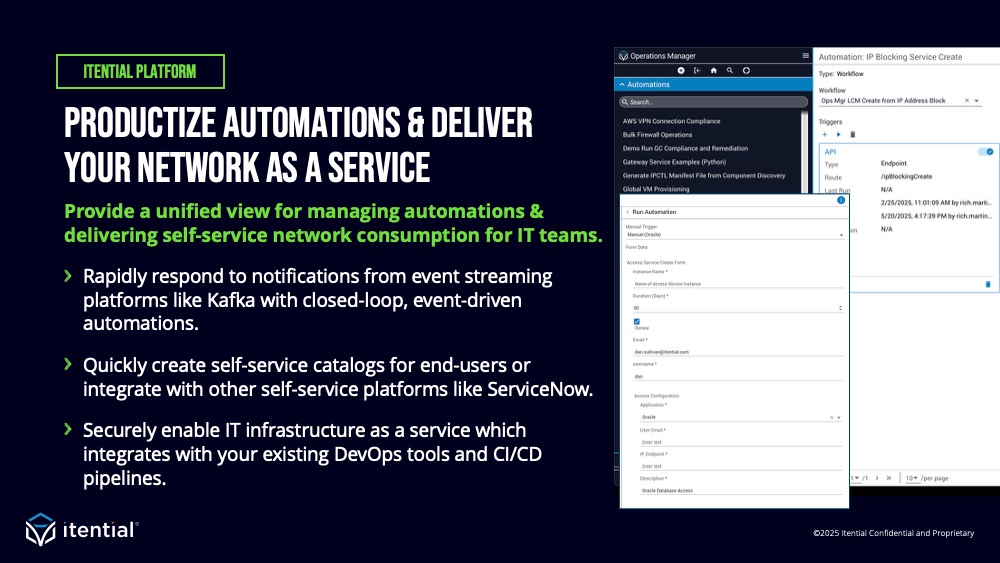The height and width of the screenshot is (563, 1000).
Task: Click the refresh circle toolbar icon
Action: click(x=746, y=71)
